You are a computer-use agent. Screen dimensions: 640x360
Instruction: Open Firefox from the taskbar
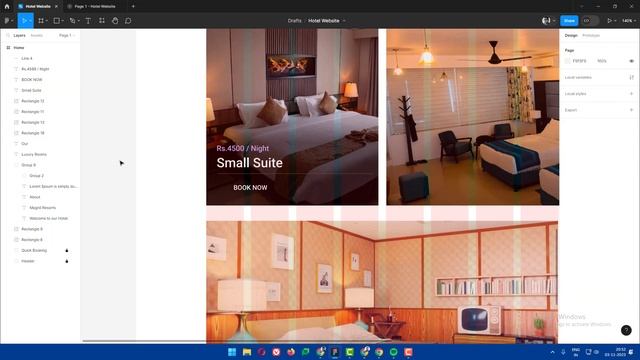(x=291, y=352)
